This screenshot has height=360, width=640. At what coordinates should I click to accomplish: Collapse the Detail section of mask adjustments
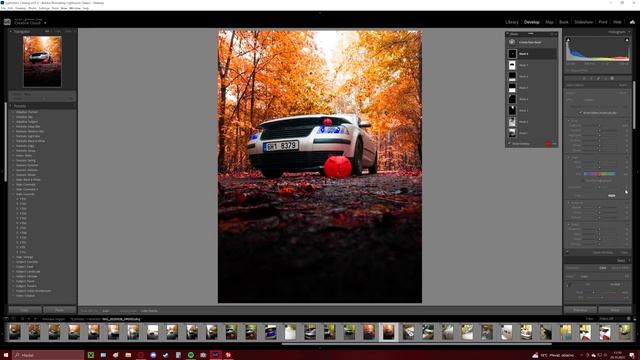tap(569, 224)
